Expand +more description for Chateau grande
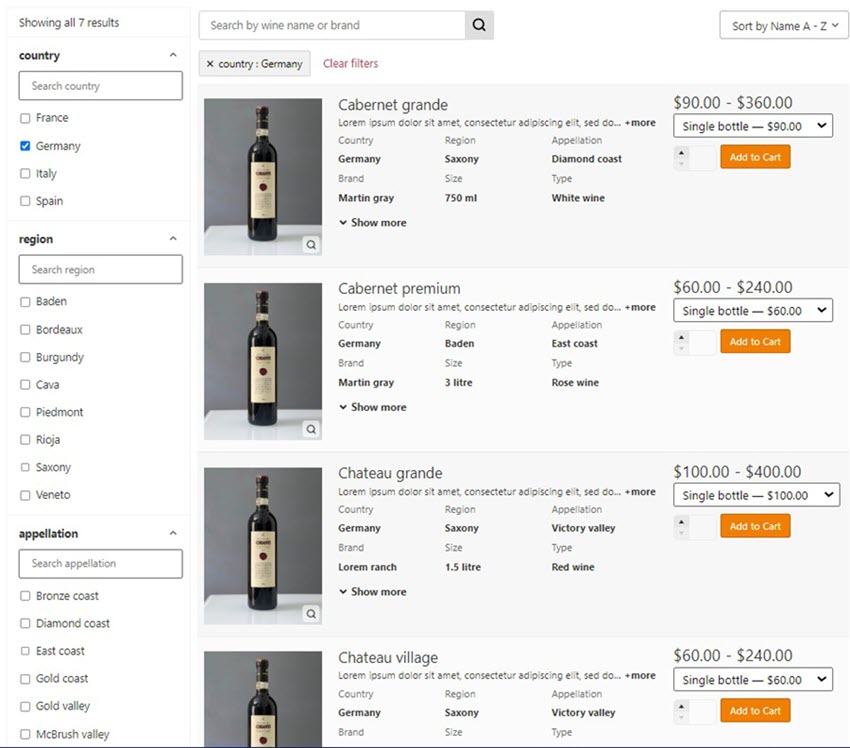Viewport: 850px width, 748px height. pos(640,492)
